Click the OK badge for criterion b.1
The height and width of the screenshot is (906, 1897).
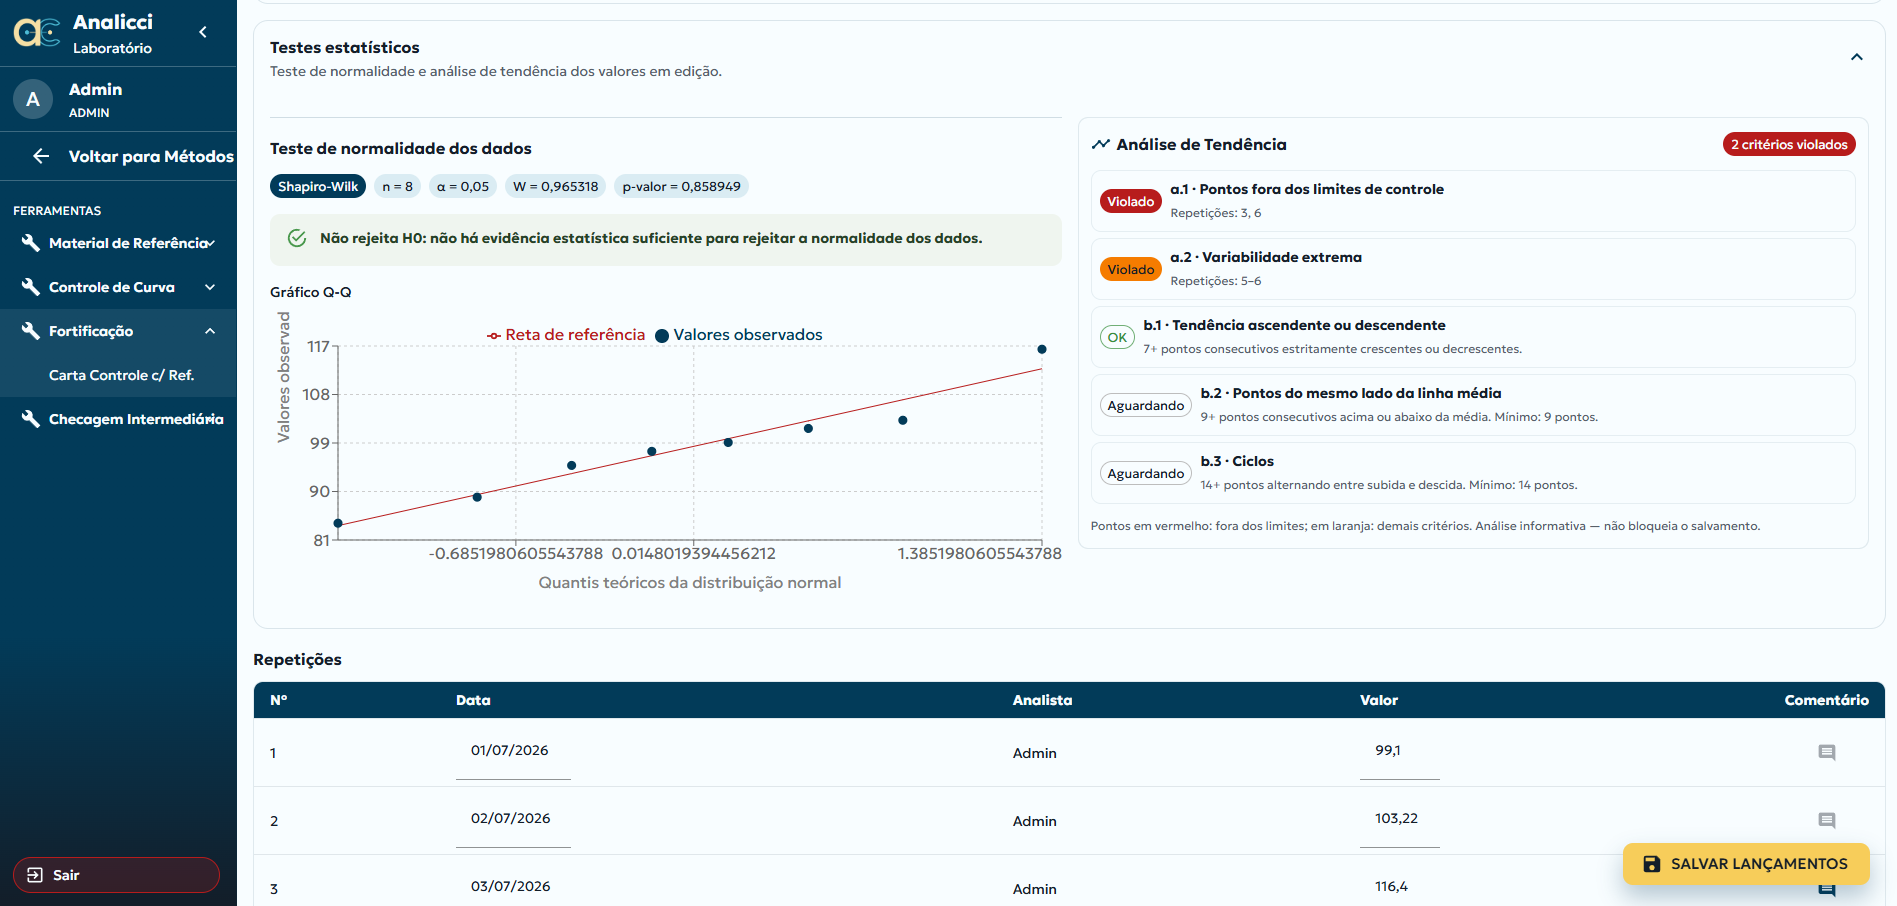coord(1117,337)
